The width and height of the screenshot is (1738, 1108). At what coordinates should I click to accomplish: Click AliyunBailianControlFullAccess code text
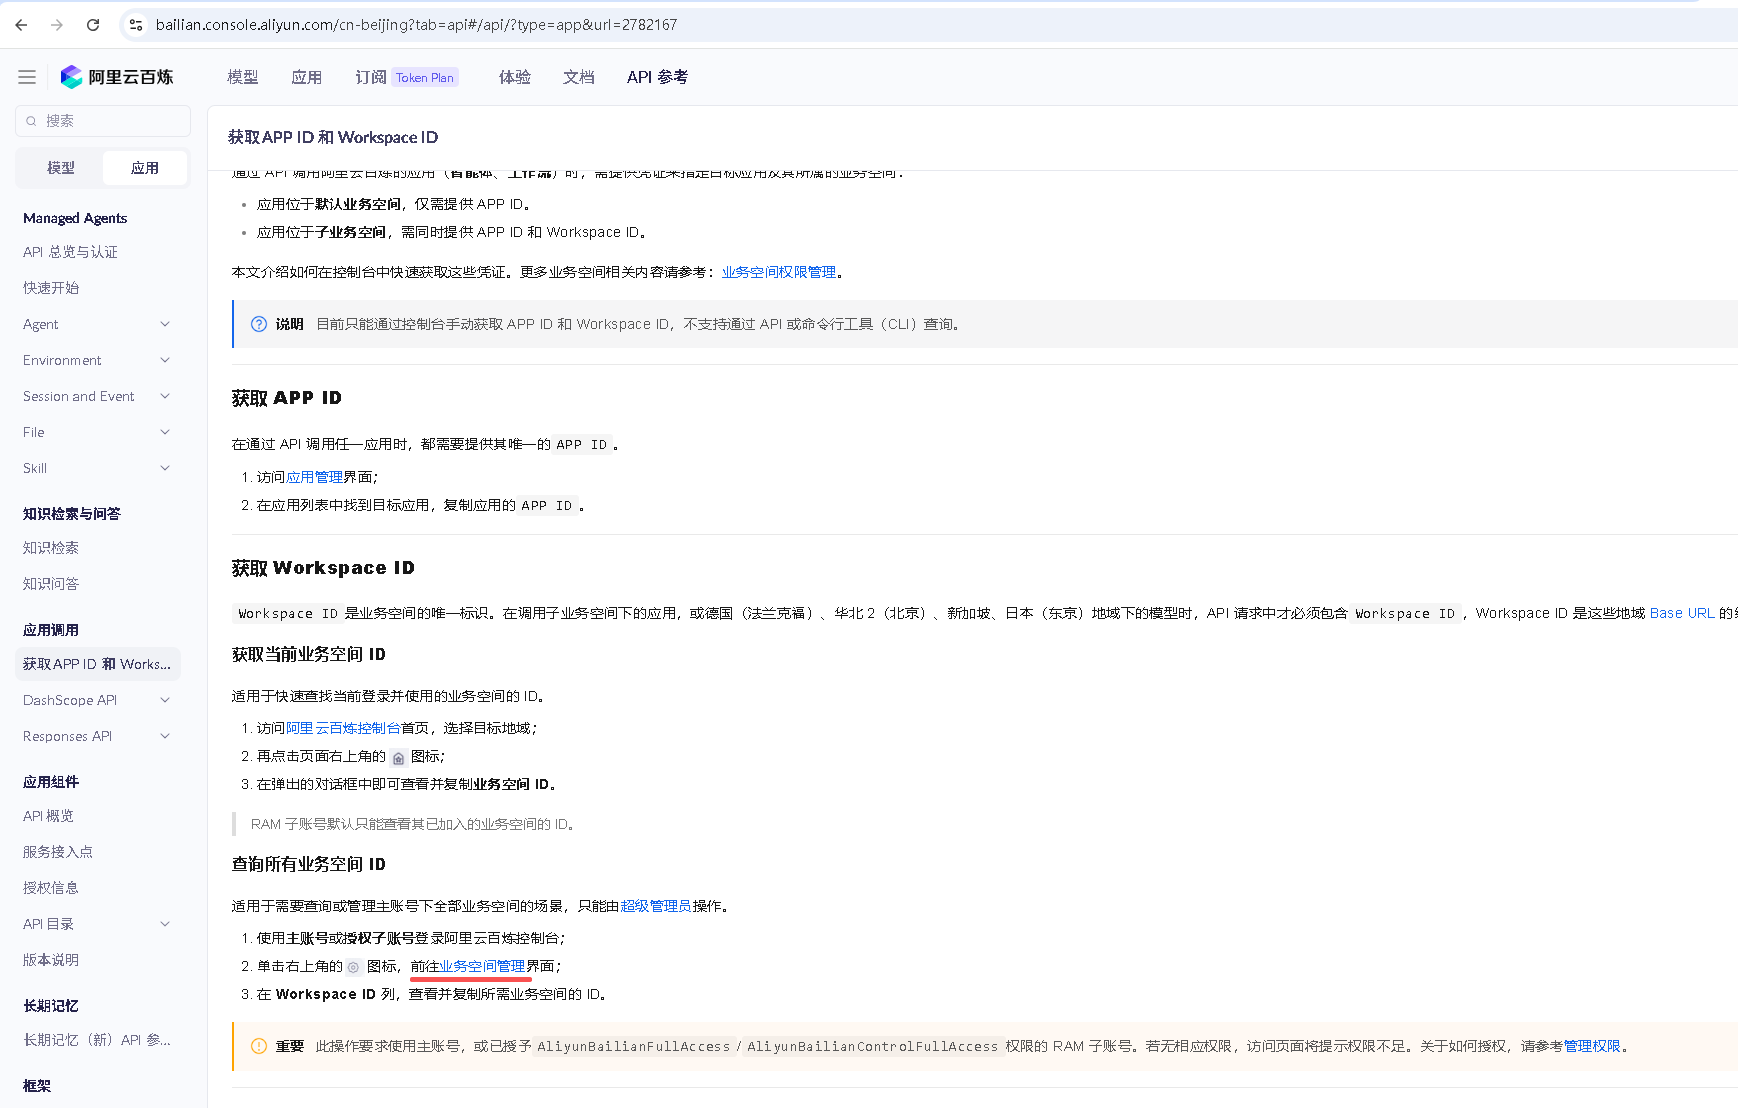click(873, 1047)
